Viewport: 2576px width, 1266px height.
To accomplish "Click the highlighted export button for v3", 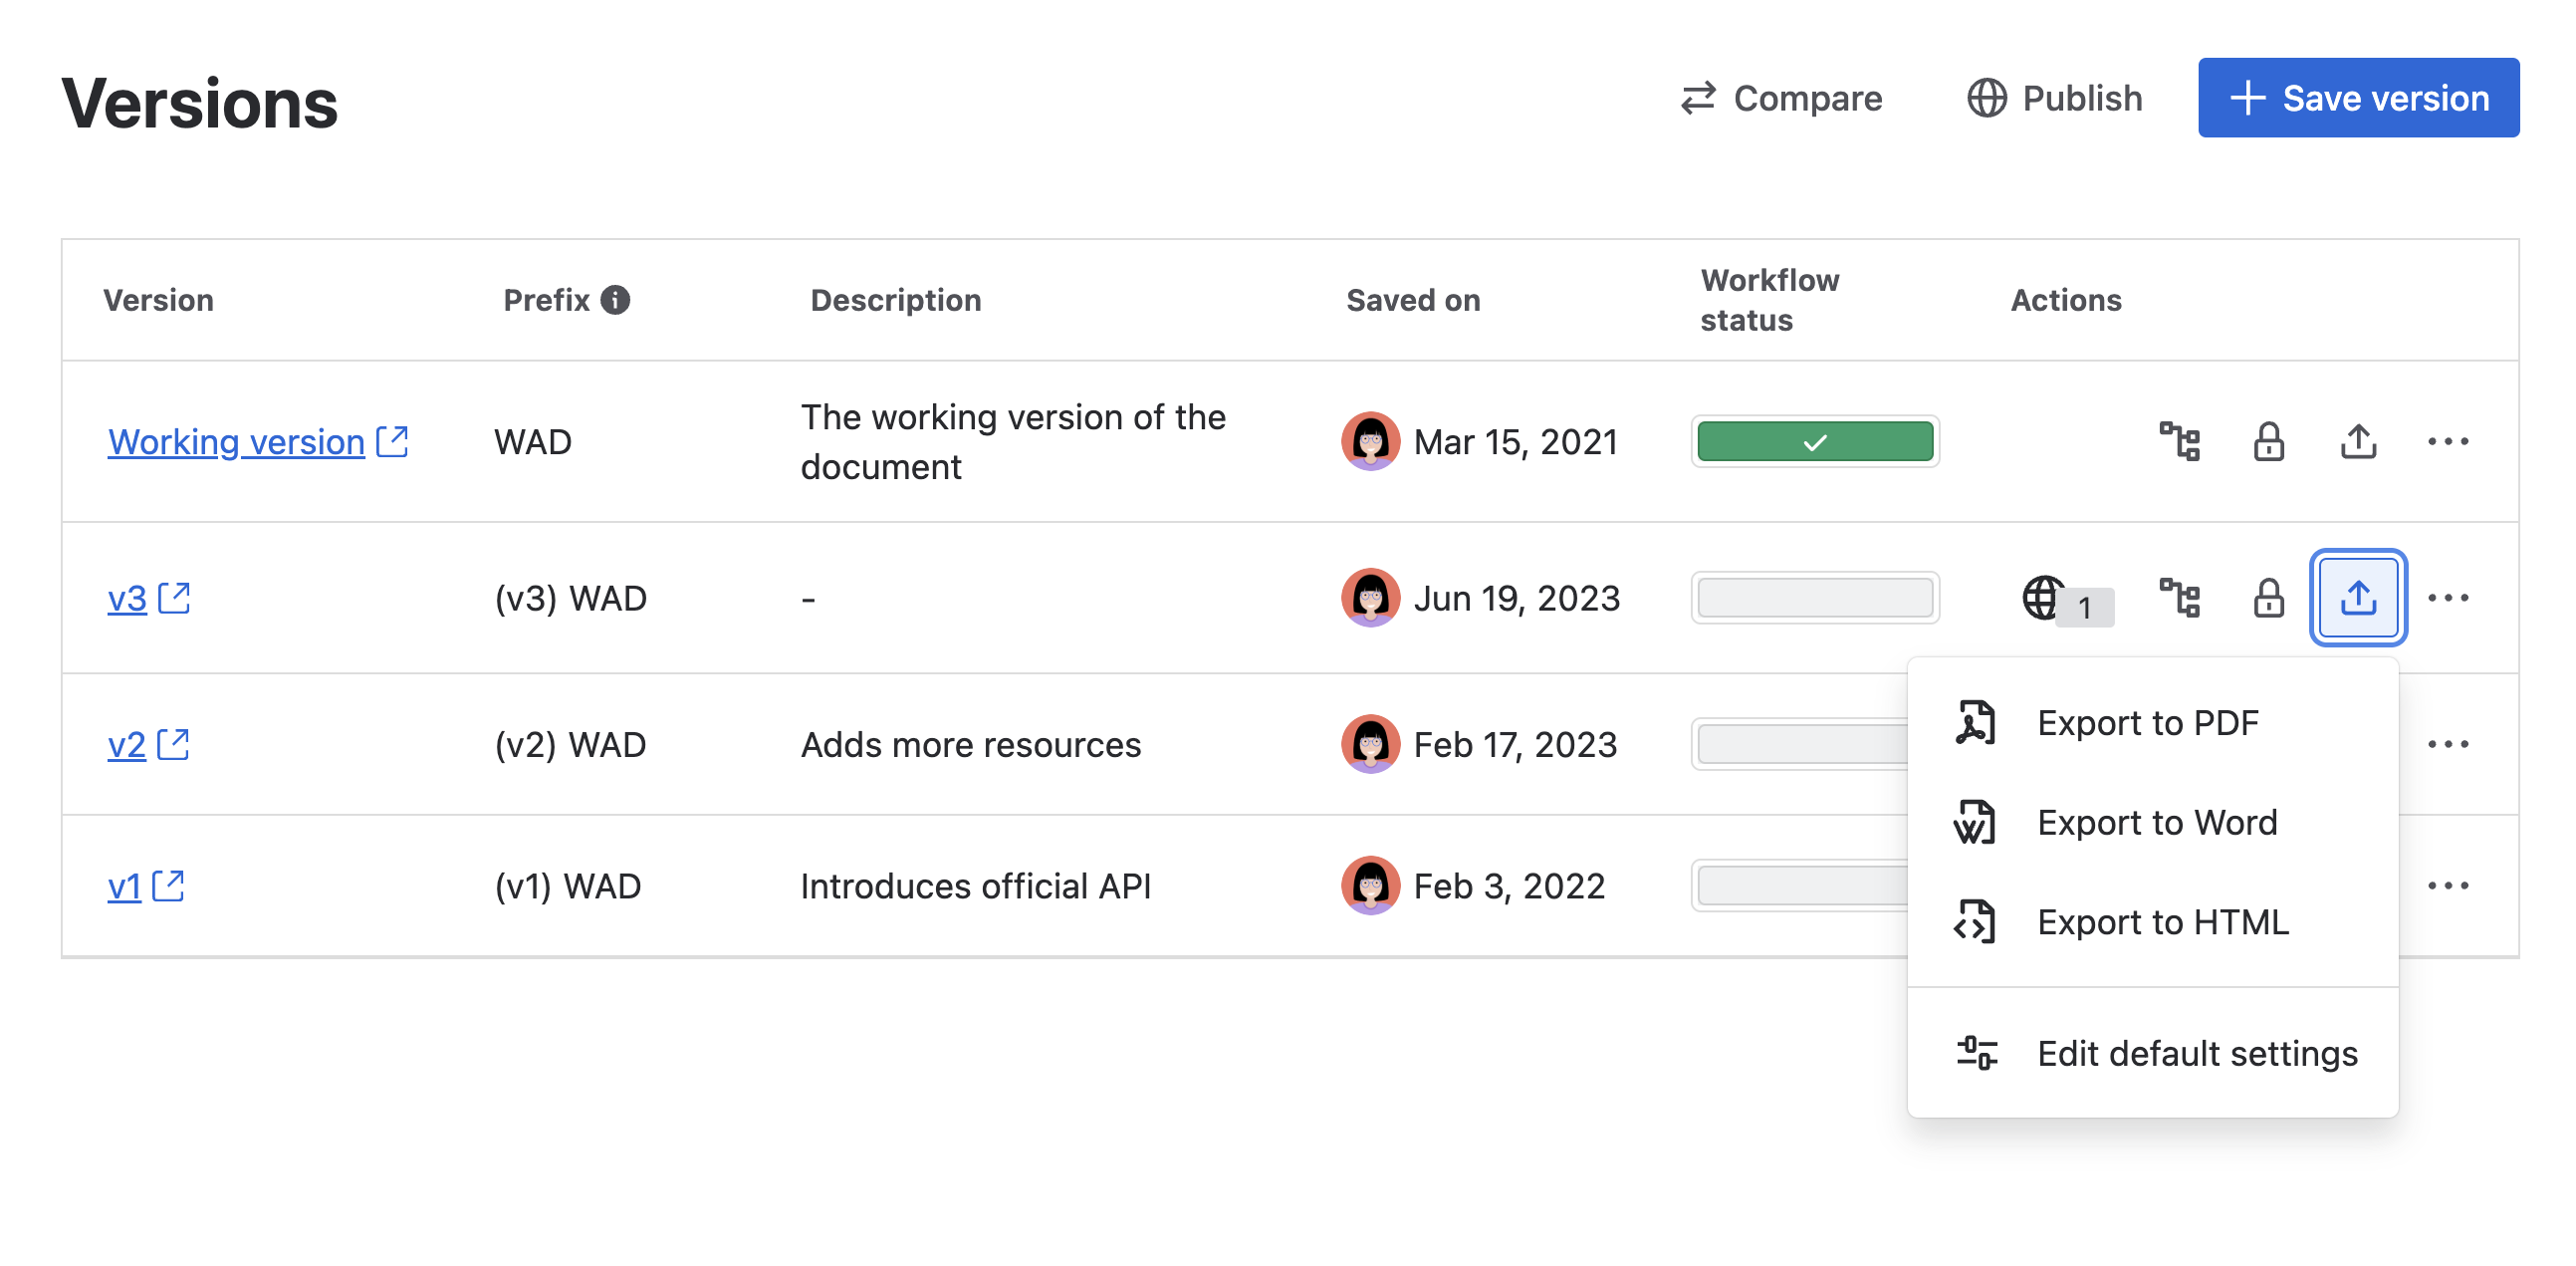I will (x=2357, y=597).
